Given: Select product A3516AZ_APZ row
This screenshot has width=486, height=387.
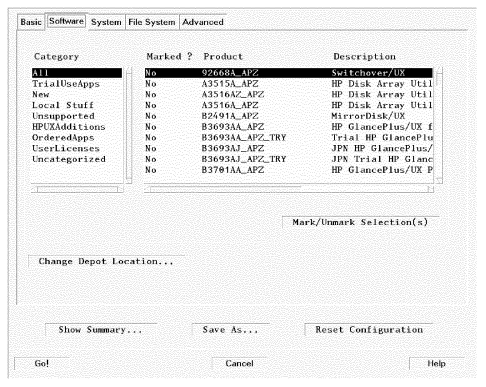Looking at the screenshot, I should (x=288, y=95).
